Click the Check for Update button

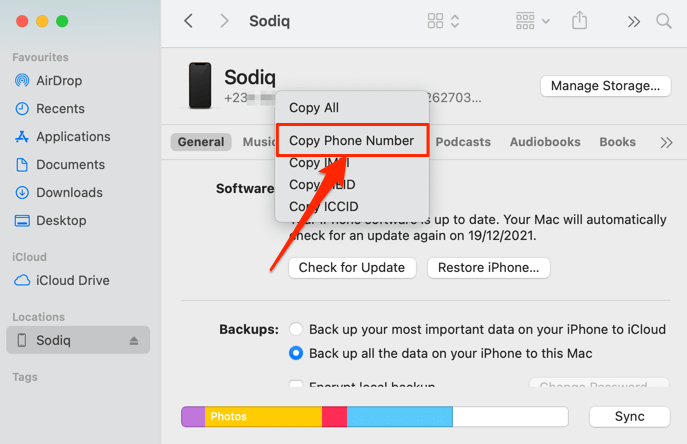coord(352,268)
